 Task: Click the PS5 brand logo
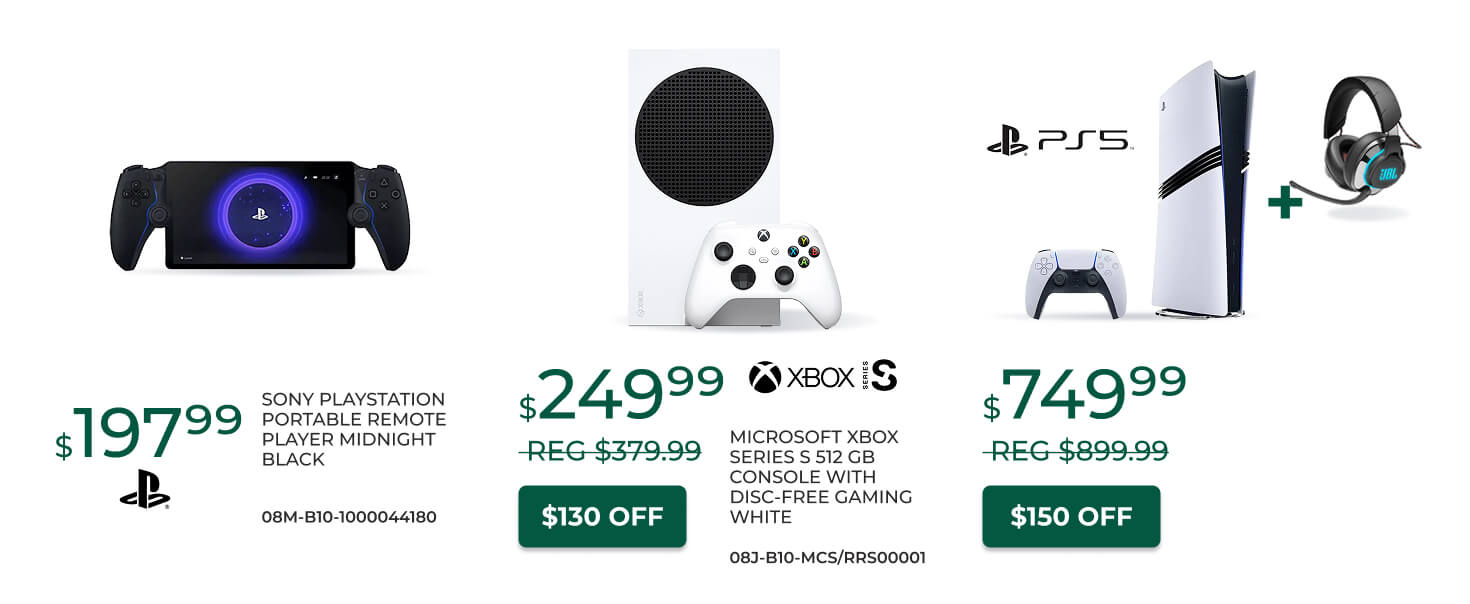pos(1059,141)
